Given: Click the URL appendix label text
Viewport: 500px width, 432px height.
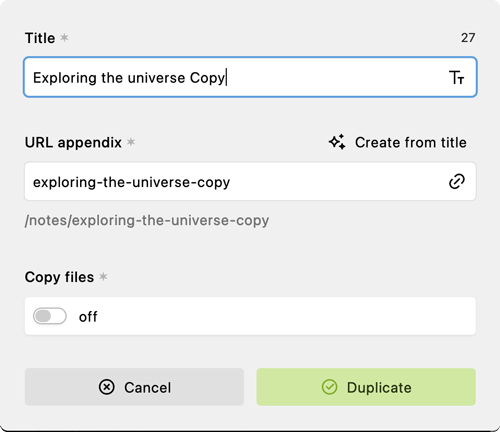Looking at the screenshot, I should (x=73, y=143).
